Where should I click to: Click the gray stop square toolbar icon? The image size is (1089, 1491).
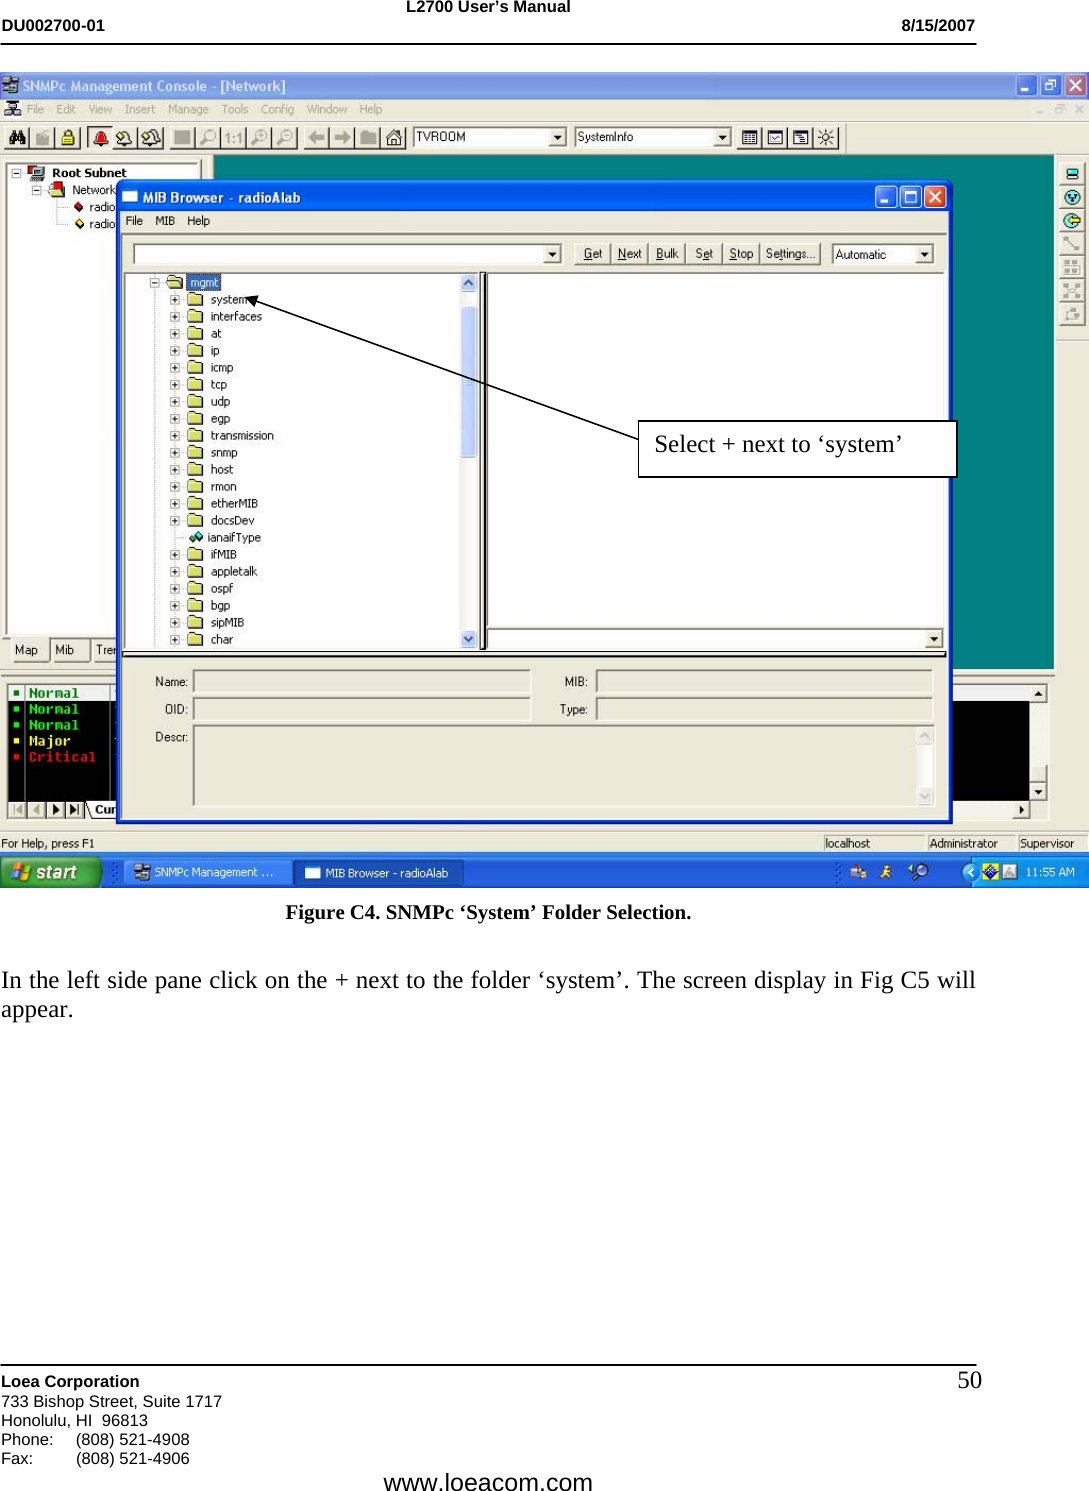click(182, 138)
